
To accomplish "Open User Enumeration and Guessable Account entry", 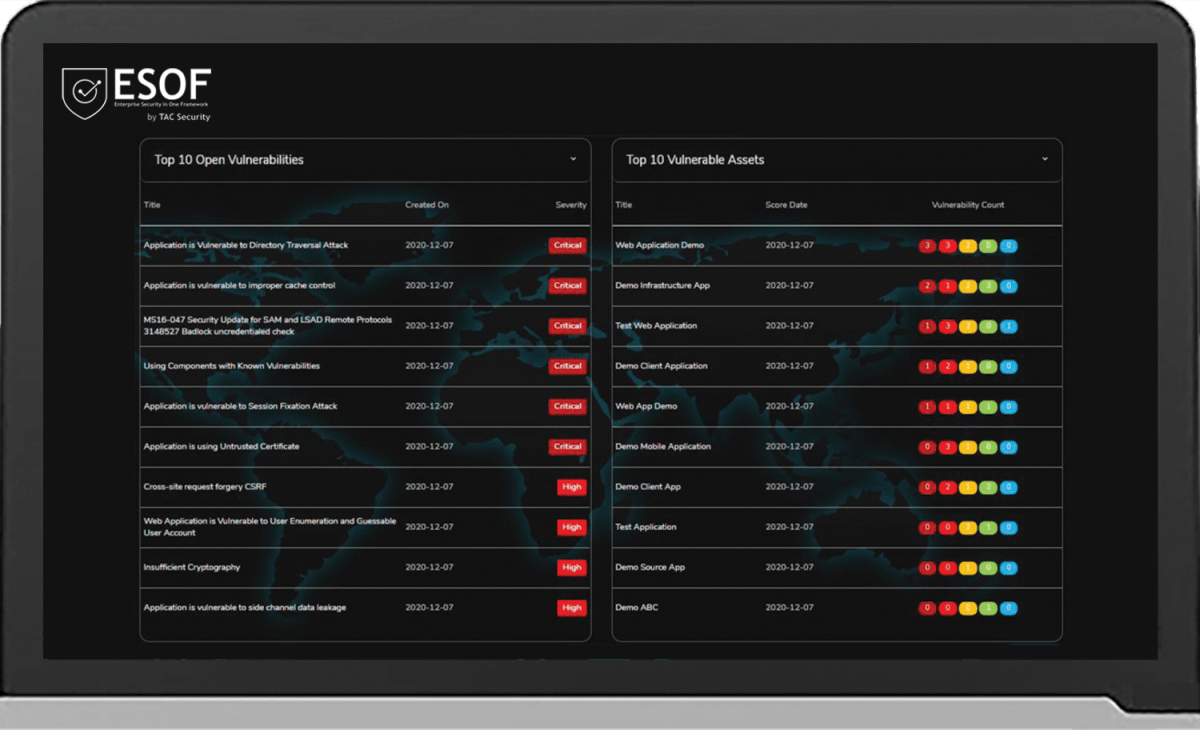I will [270, 527].
